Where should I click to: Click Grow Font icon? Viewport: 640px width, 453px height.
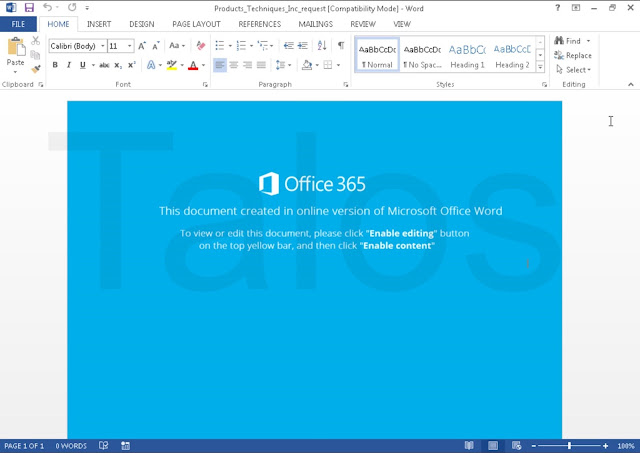pos(142,46)
